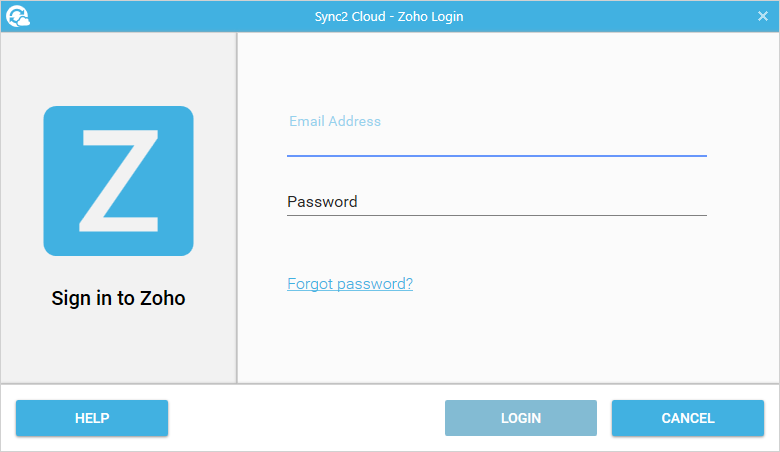Close the Zoho Login dialog with the X
This screenshot has width=780, height=452.
[x=763, y=16]
